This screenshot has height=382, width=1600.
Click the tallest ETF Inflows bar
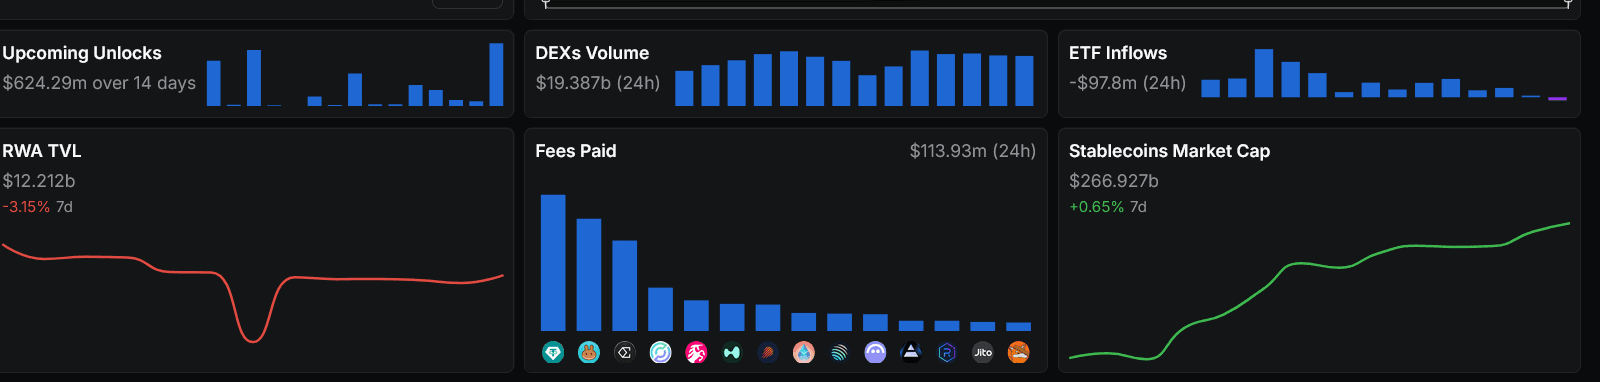click(1264, 73)
